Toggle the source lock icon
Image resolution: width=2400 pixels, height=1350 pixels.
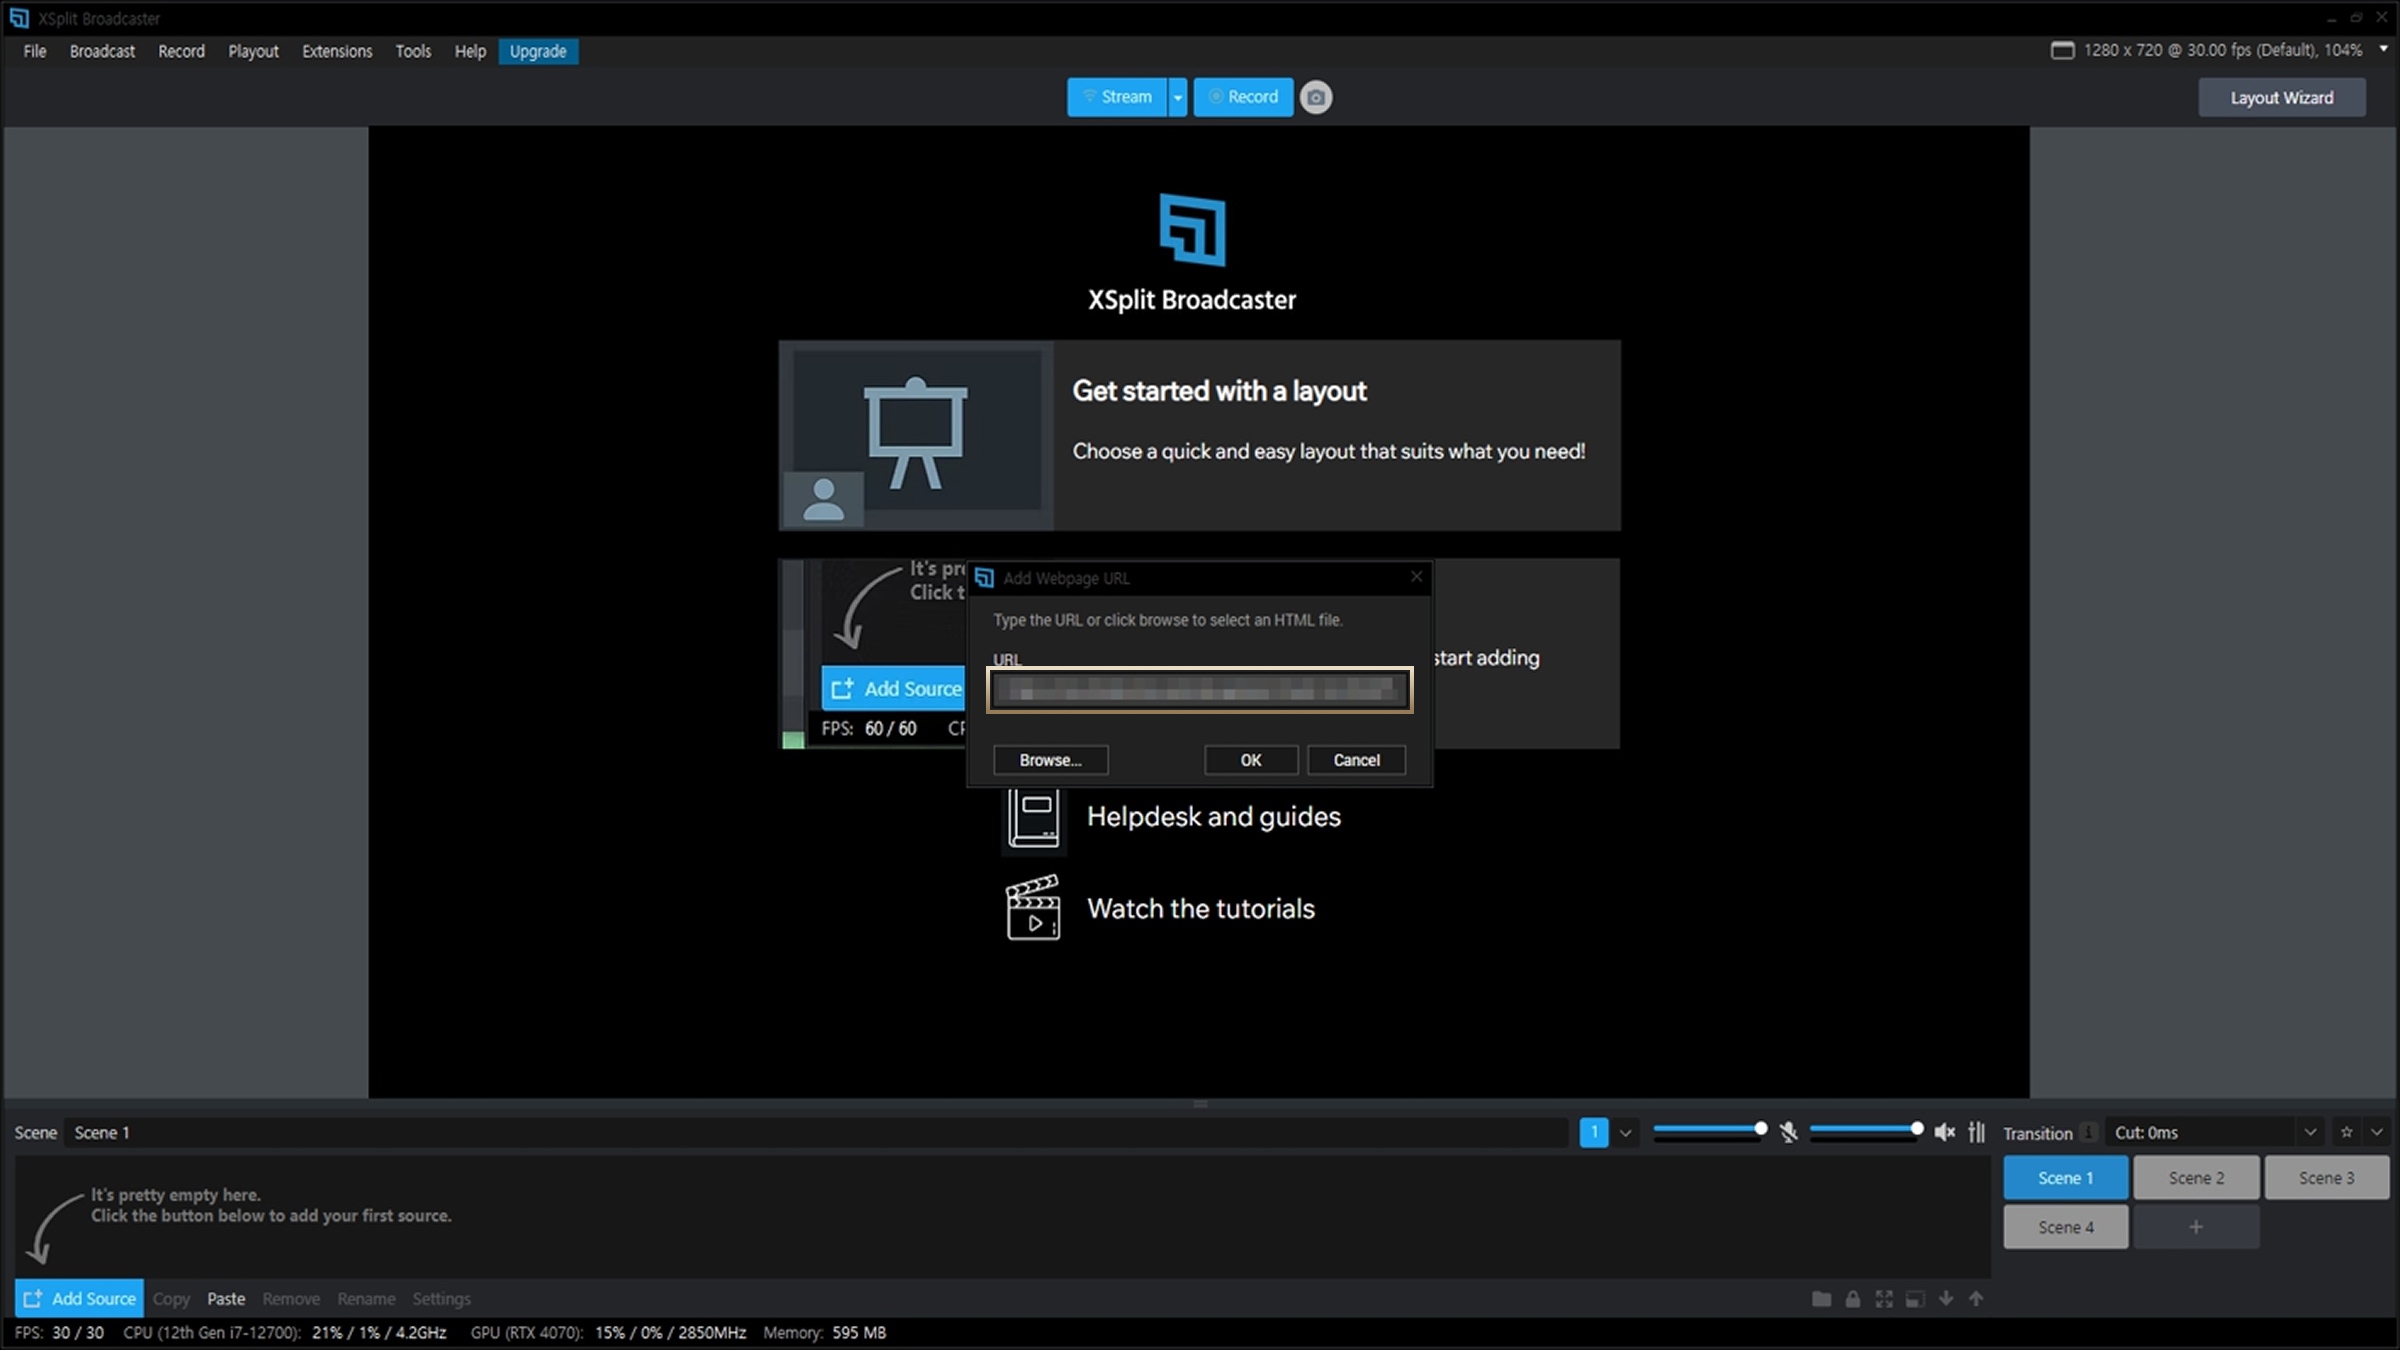pos(1853,1299)
